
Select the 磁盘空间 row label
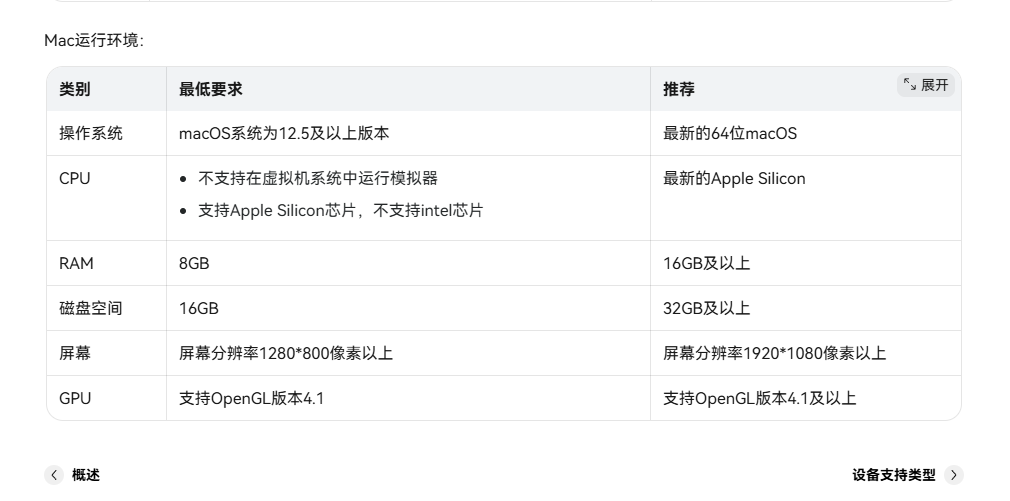pos(91,308)
